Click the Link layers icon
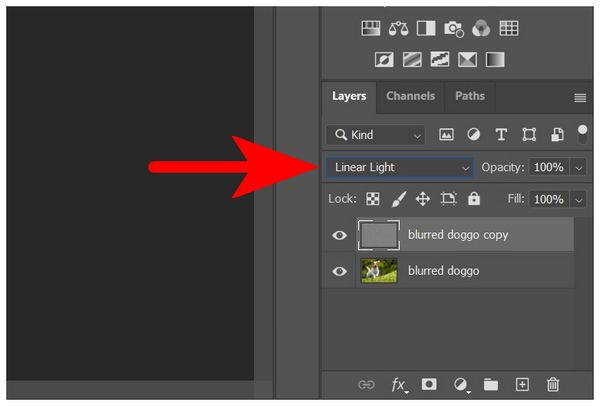Screen dimensions: 600x406 366,385
